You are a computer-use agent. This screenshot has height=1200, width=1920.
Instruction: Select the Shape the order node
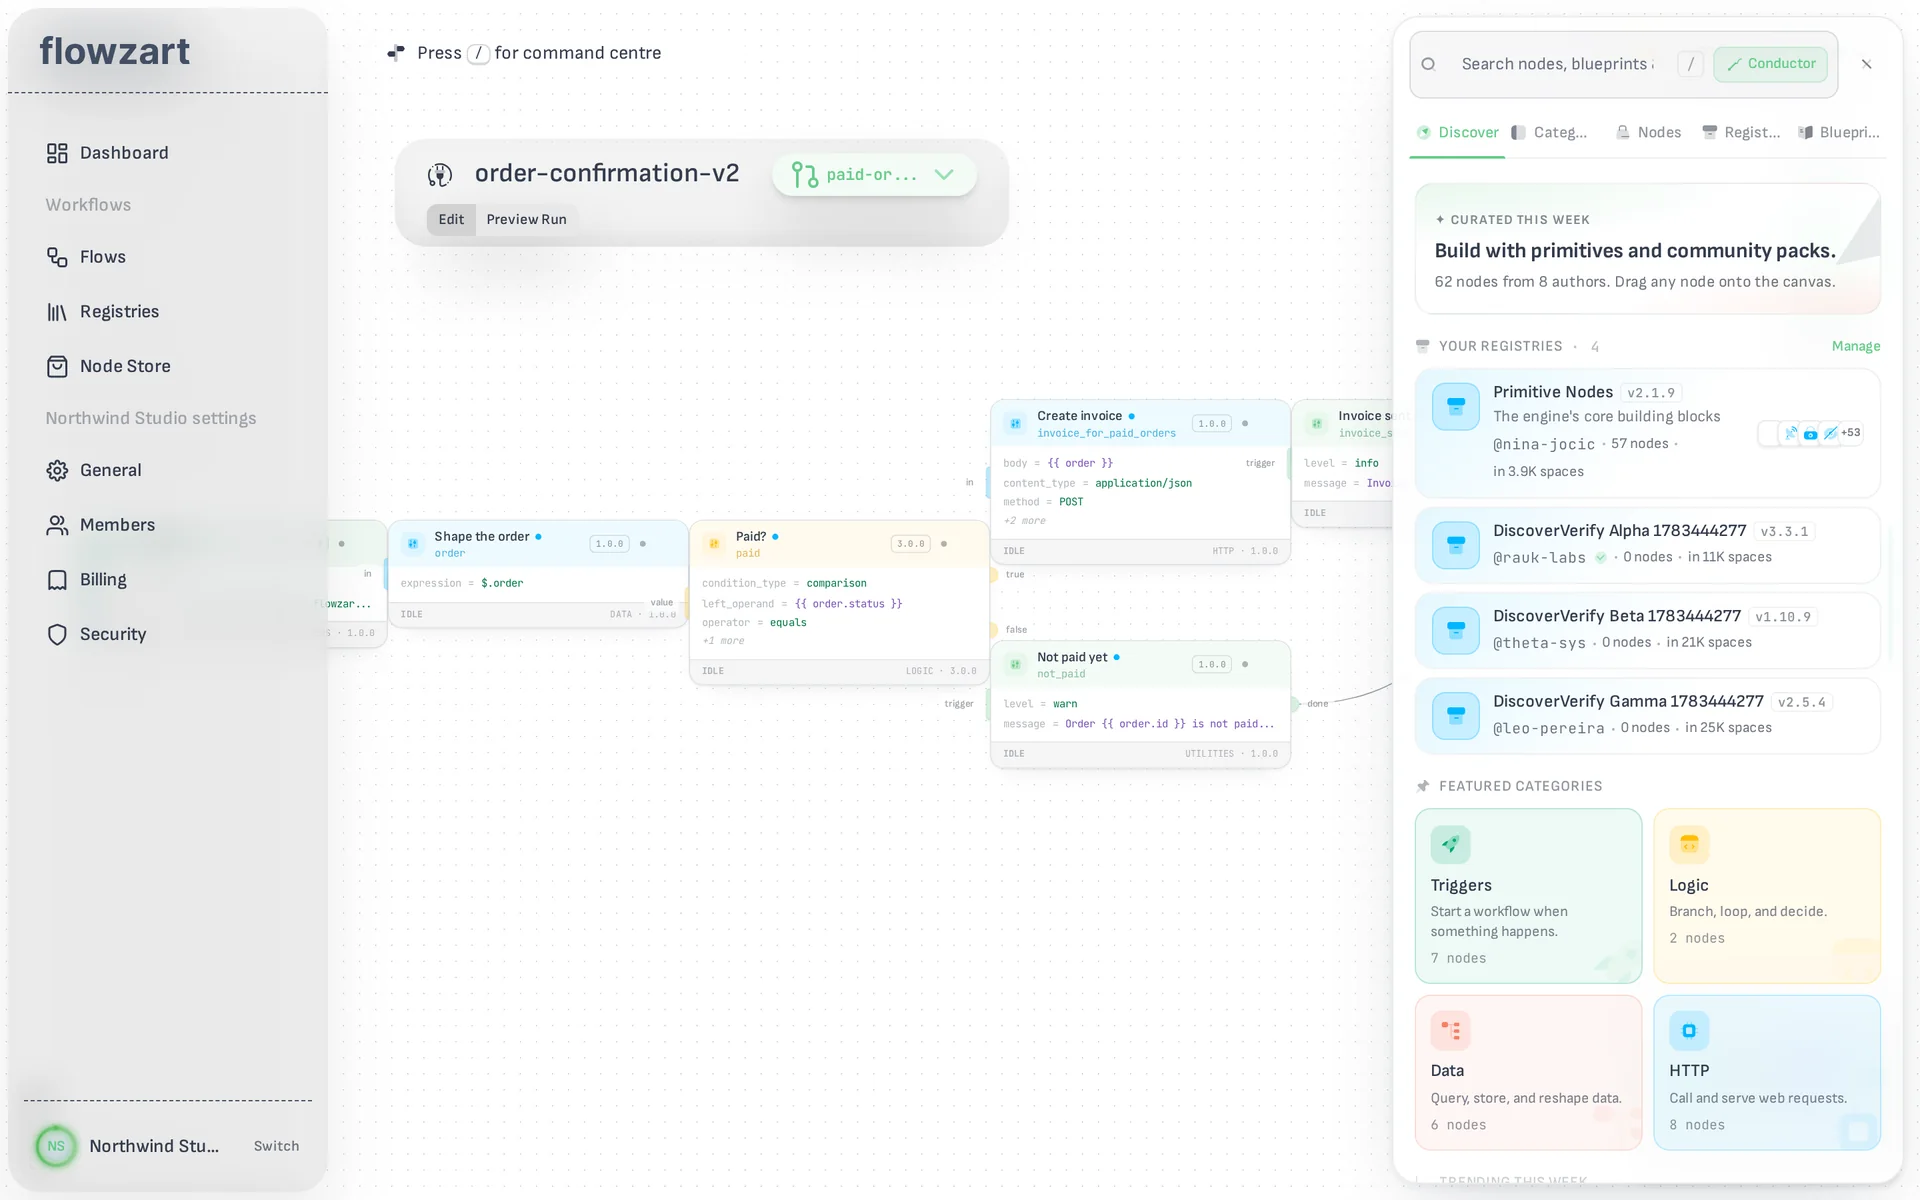click(x=538, y=574)
